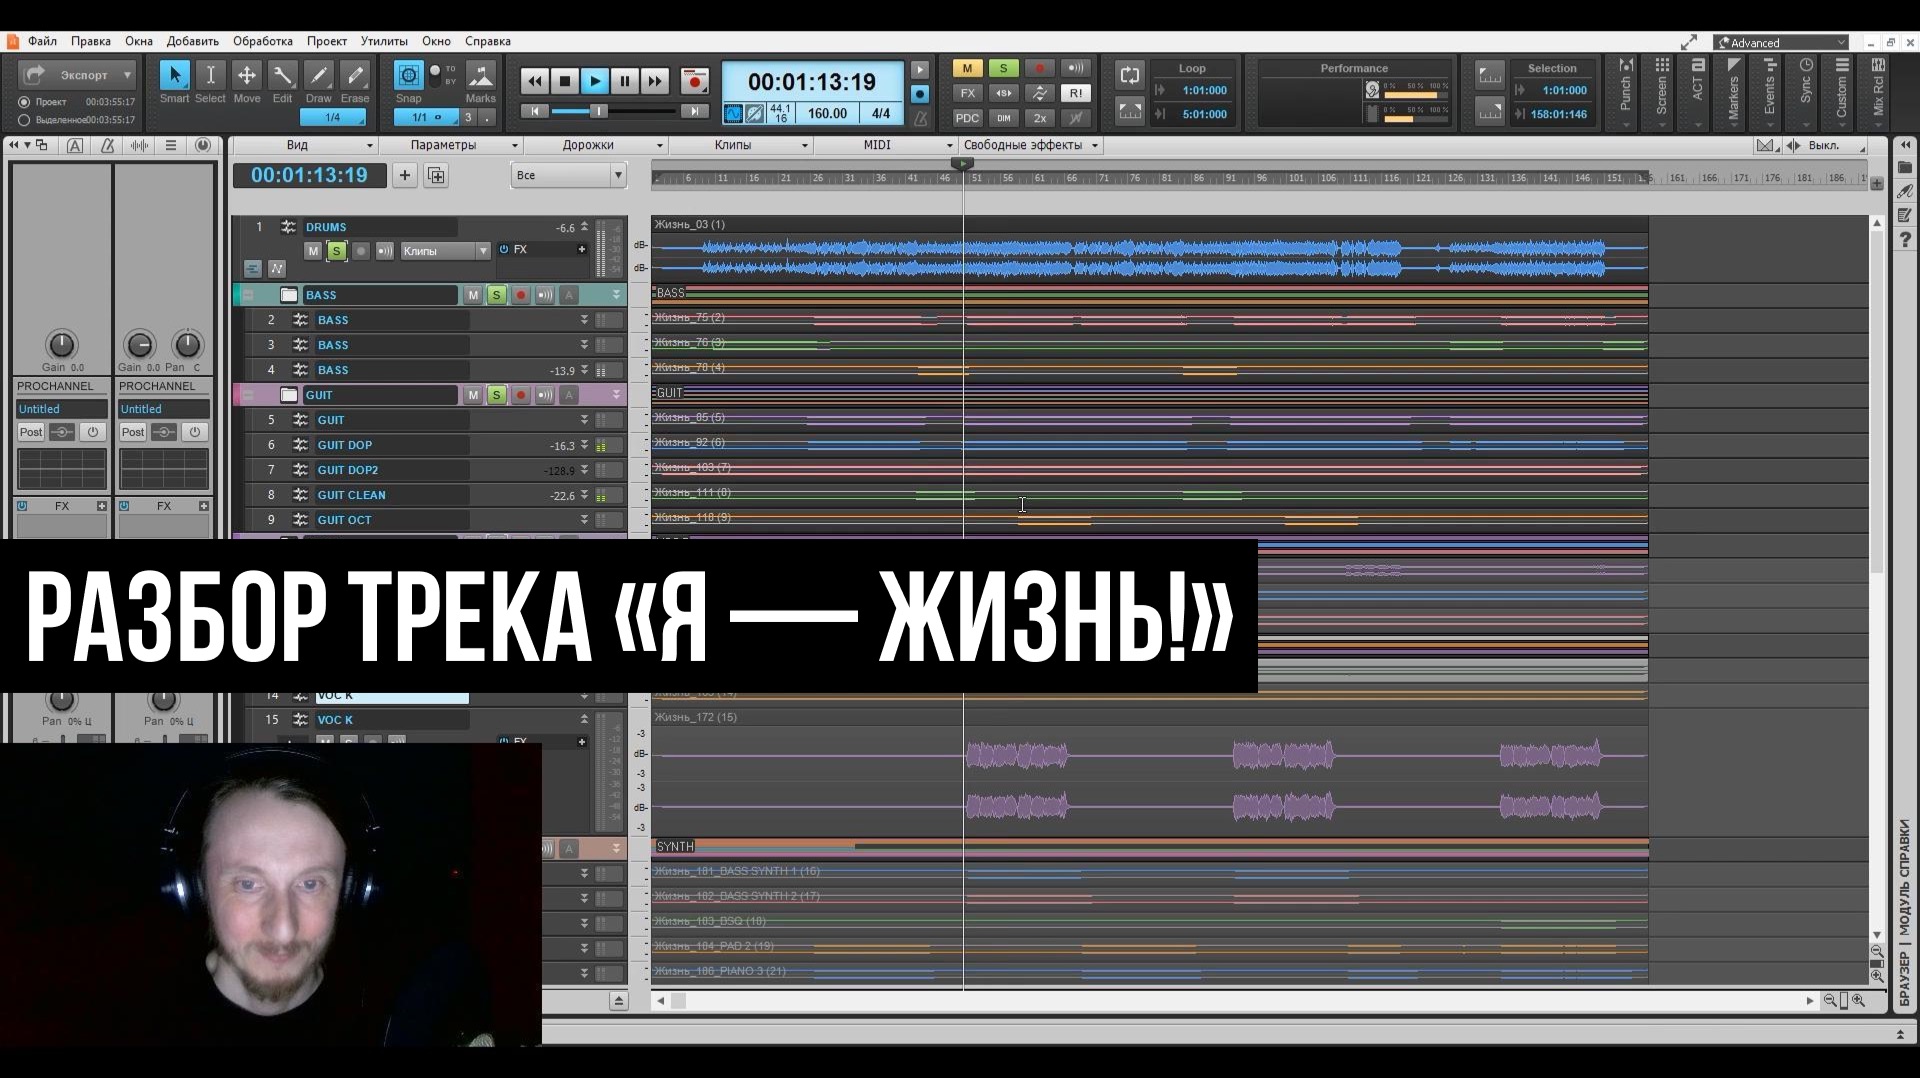Open the Правка menu
Screen dimensions: 1920x1078
91,41
